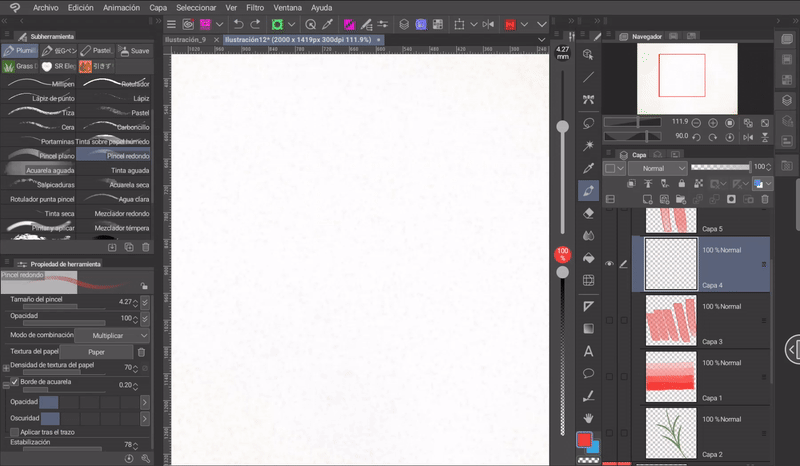Image resolution: width=800 pixels, height=466 pixels.
Task: Delete paper texture with trash icon
Action: 141,351
